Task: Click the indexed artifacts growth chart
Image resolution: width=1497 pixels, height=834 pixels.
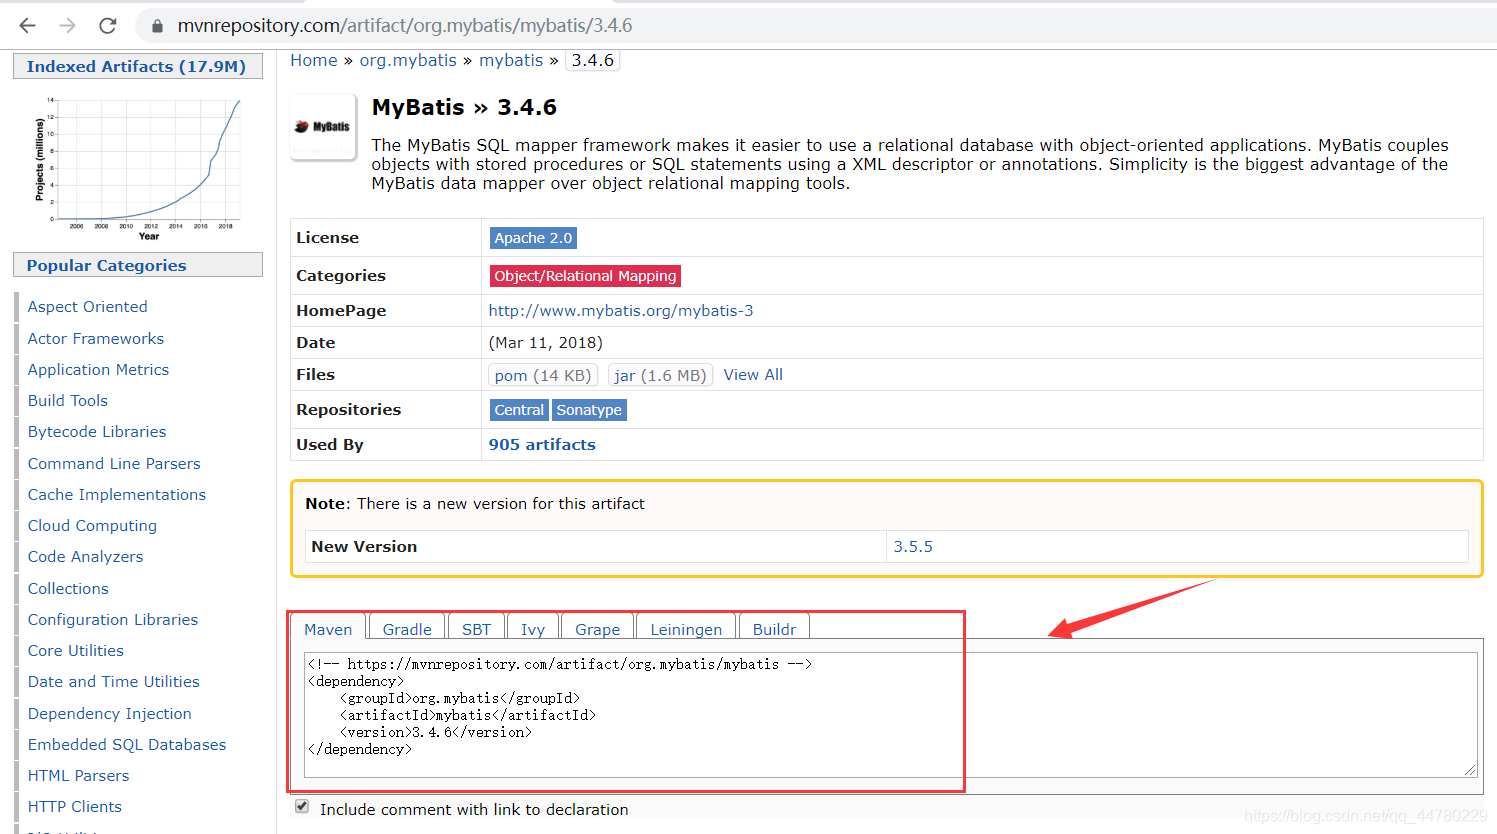Action: (x=138, y=168)
